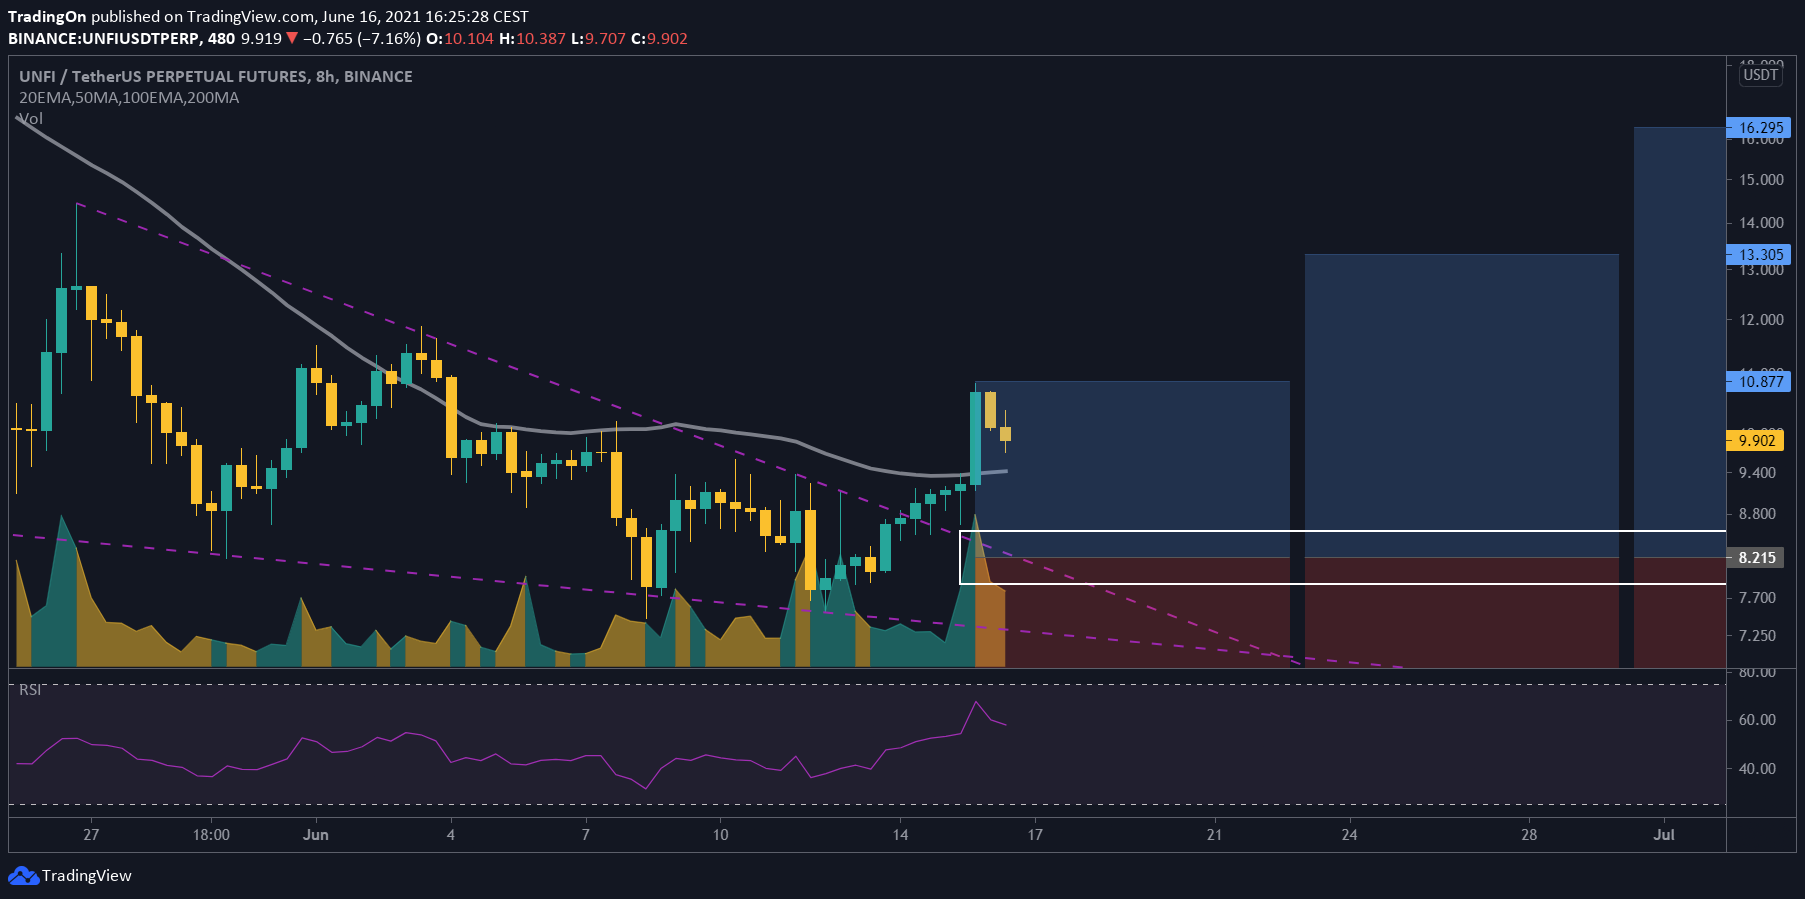Click the RSI indicator label

(x=30, y=690)
